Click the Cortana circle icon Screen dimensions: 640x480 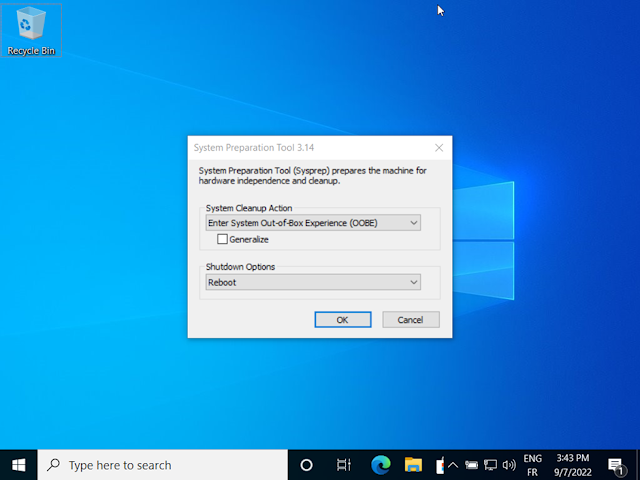pos(306,465)
